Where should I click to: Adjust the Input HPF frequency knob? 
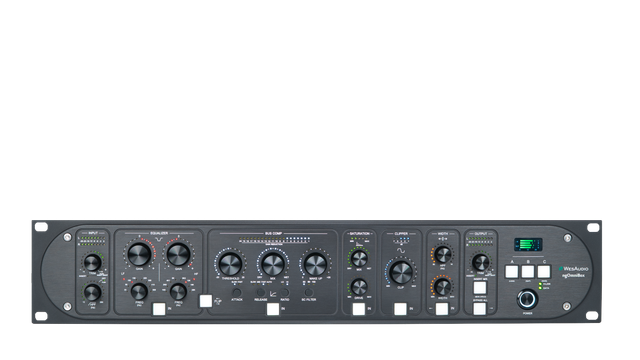tap(93, 293)
